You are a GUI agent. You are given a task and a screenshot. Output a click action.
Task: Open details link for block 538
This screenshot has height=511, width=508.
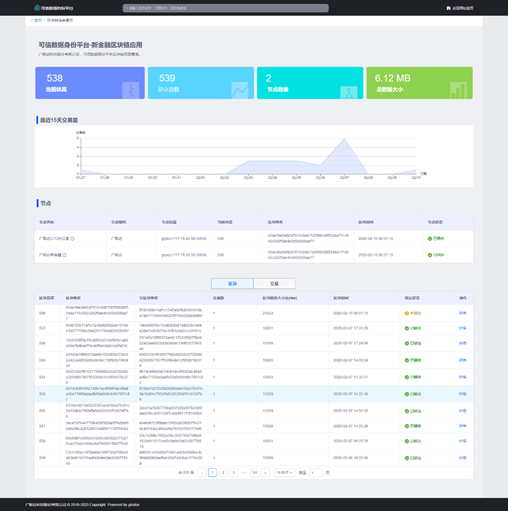point(462,313)
